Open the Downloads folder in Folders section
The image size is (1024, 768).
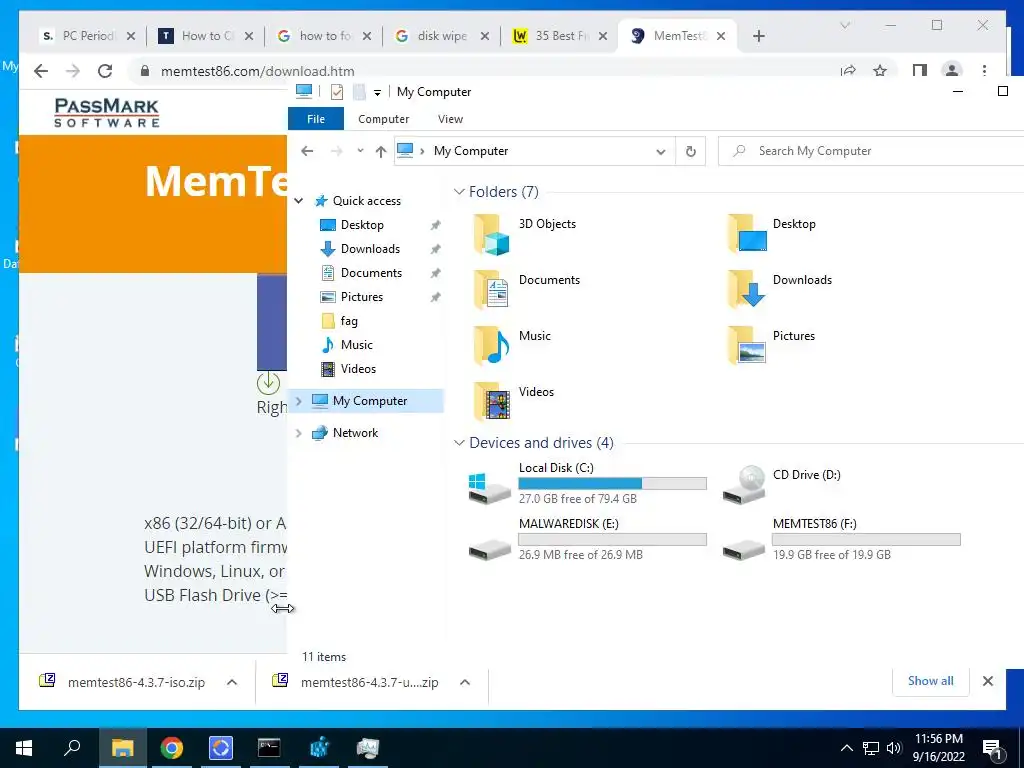[747, 290]
